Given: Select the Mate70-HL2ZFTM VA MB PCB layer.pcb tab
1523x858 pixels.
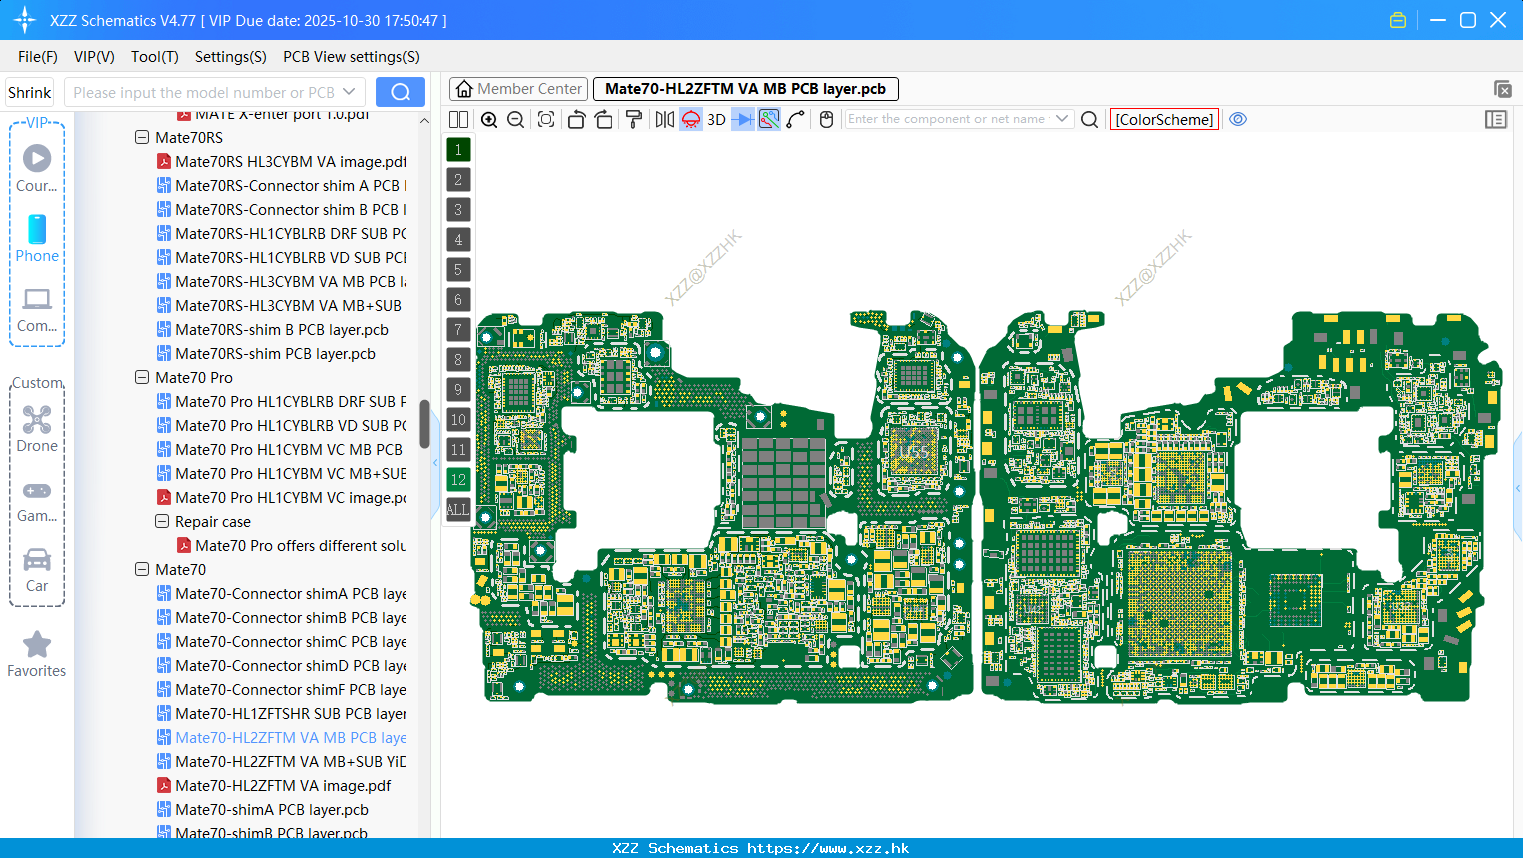Looking at the screenshot, I should click(x=745, y=89).
